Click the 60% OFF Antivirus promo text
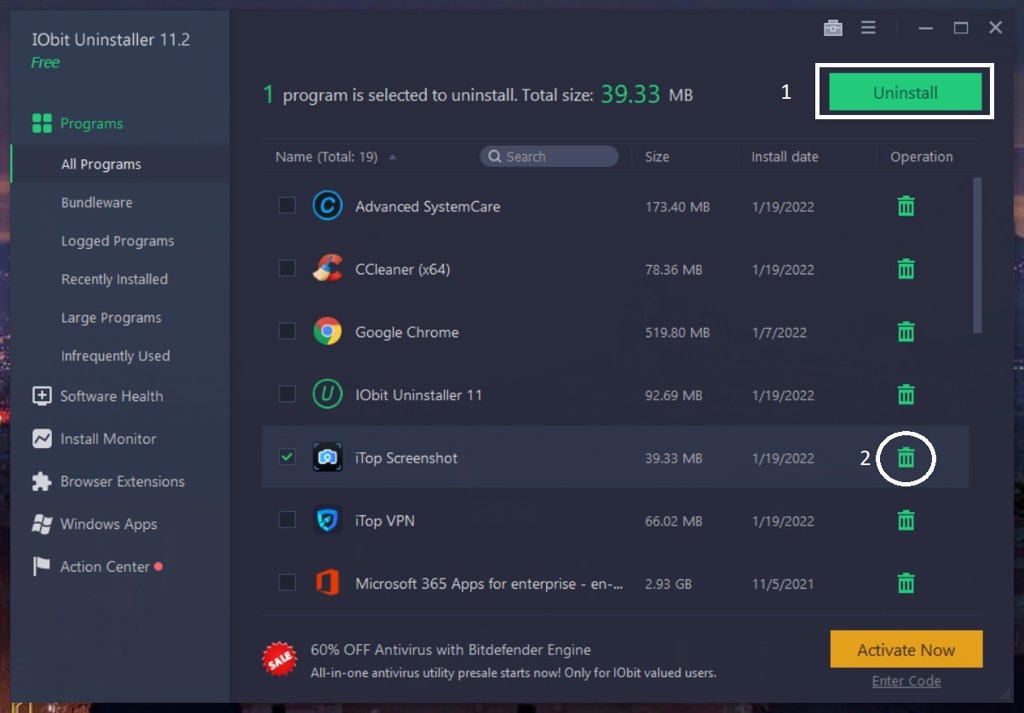 [451, 650]
